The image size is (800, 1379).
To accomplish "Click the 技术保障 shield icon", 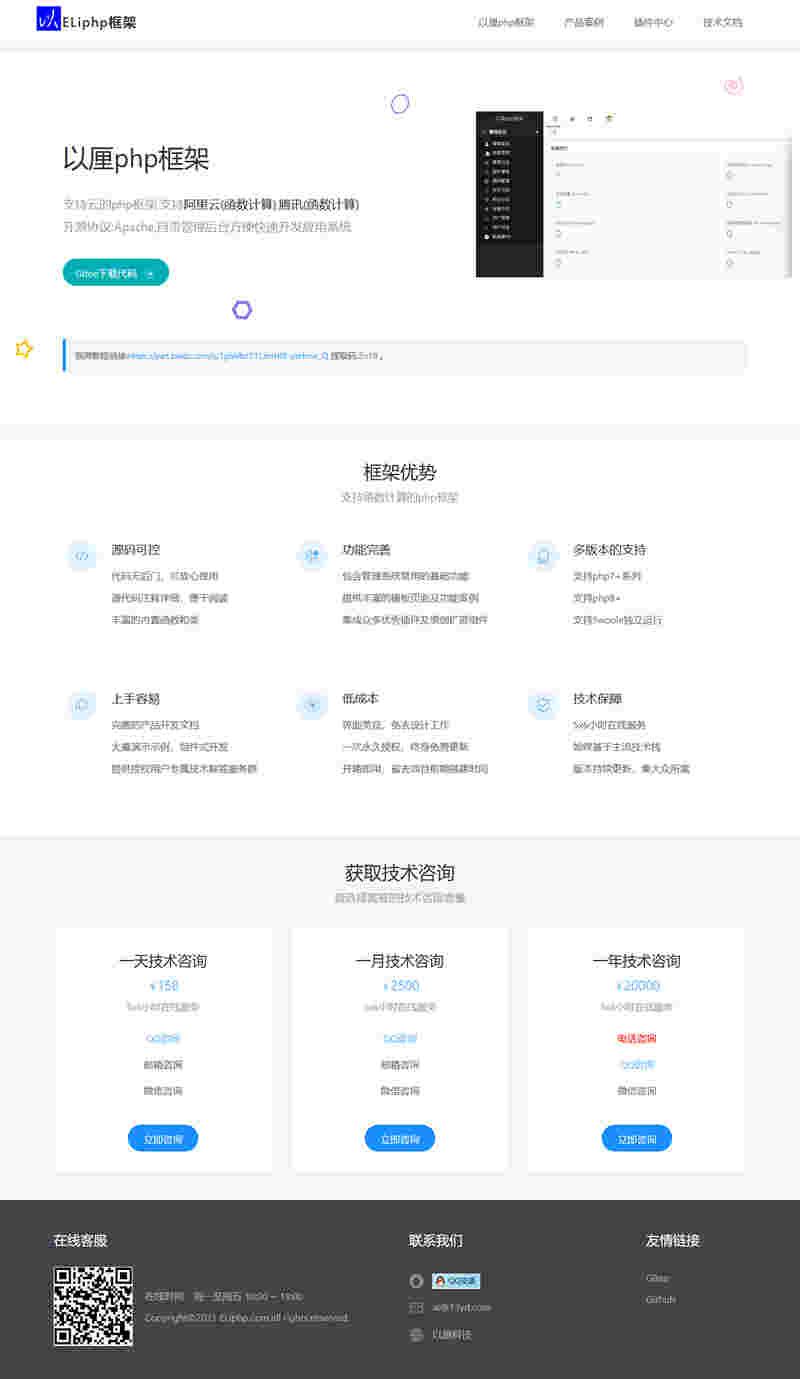I will click(x=542, y=705).
